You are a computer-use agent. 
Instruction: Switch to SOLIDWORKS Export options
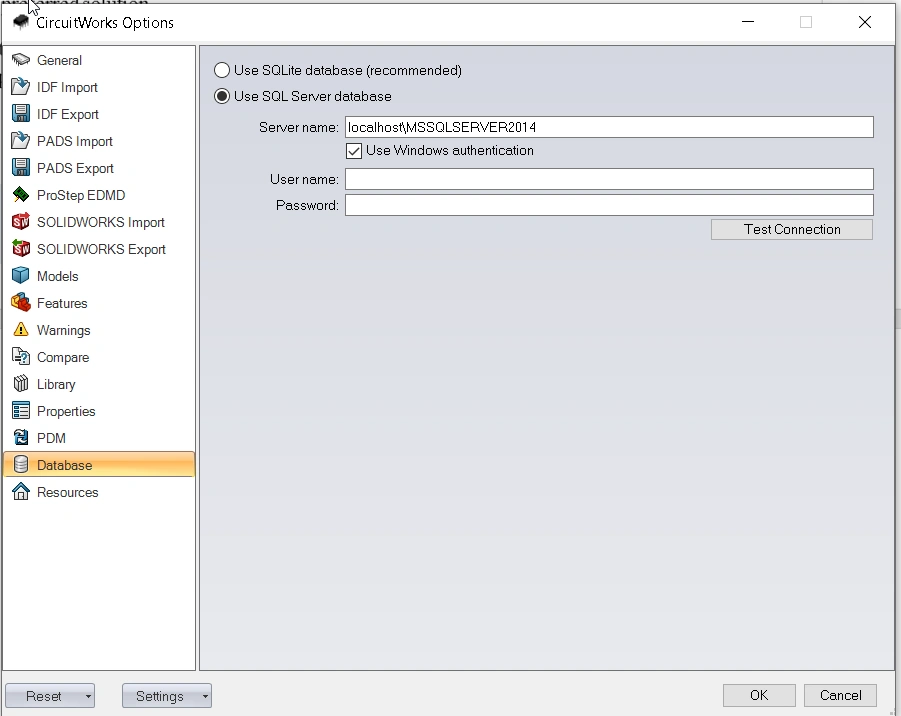(x=99, y=249)
